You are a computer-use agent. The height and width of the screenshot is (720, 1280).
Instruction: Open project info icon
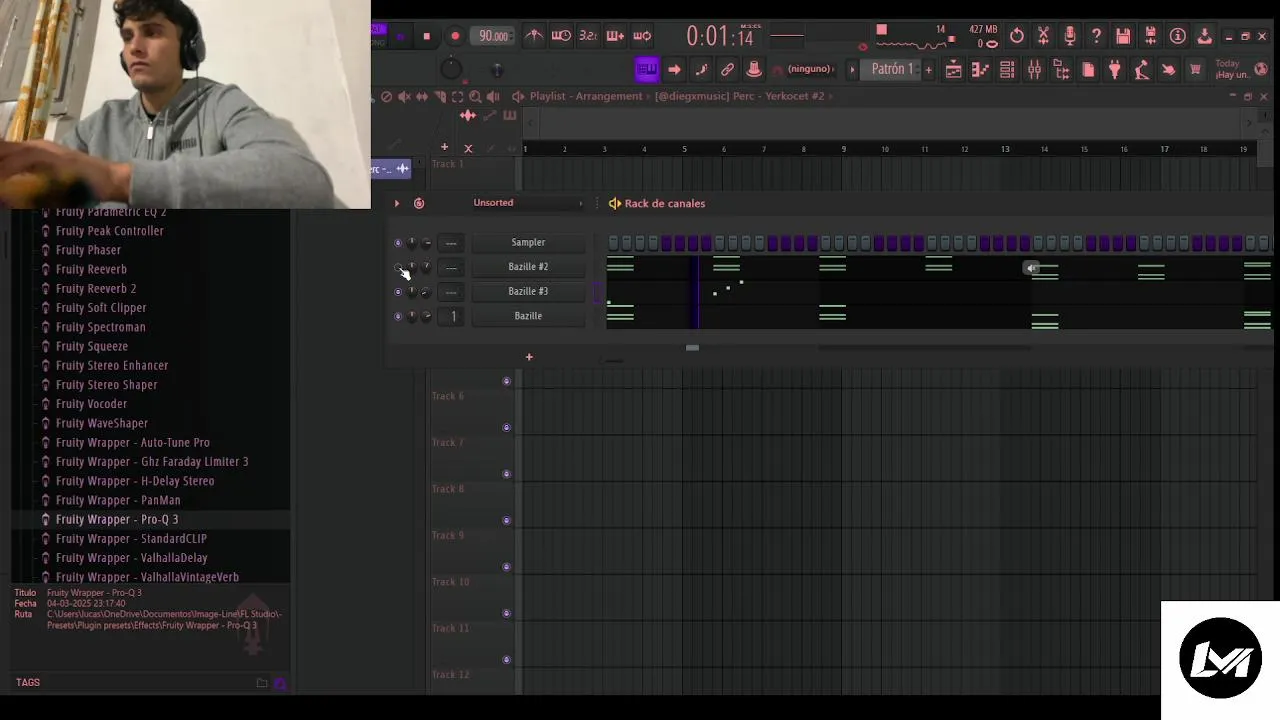coord(1178,36)
